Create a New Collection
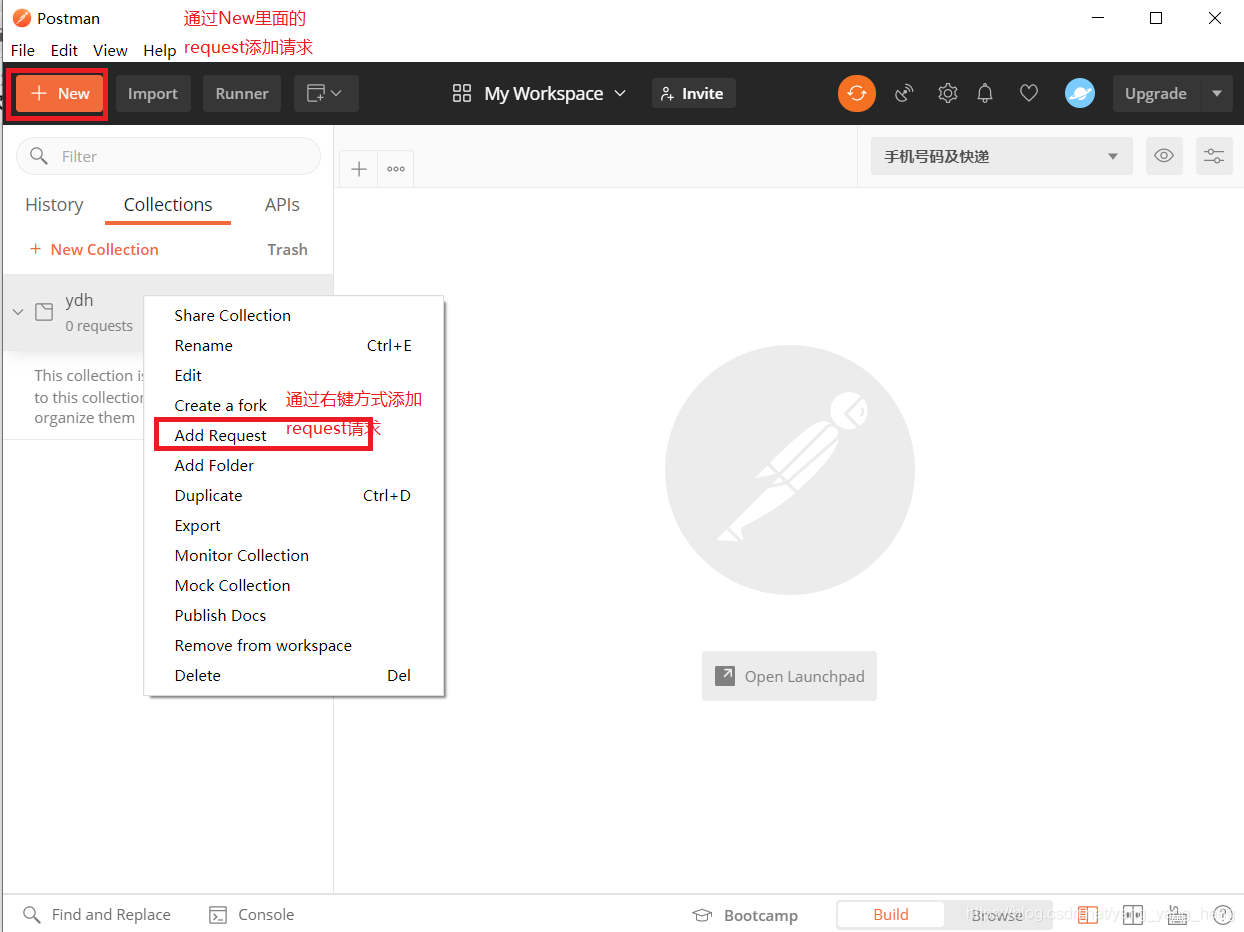1244x932 pixels. [94, 249]
